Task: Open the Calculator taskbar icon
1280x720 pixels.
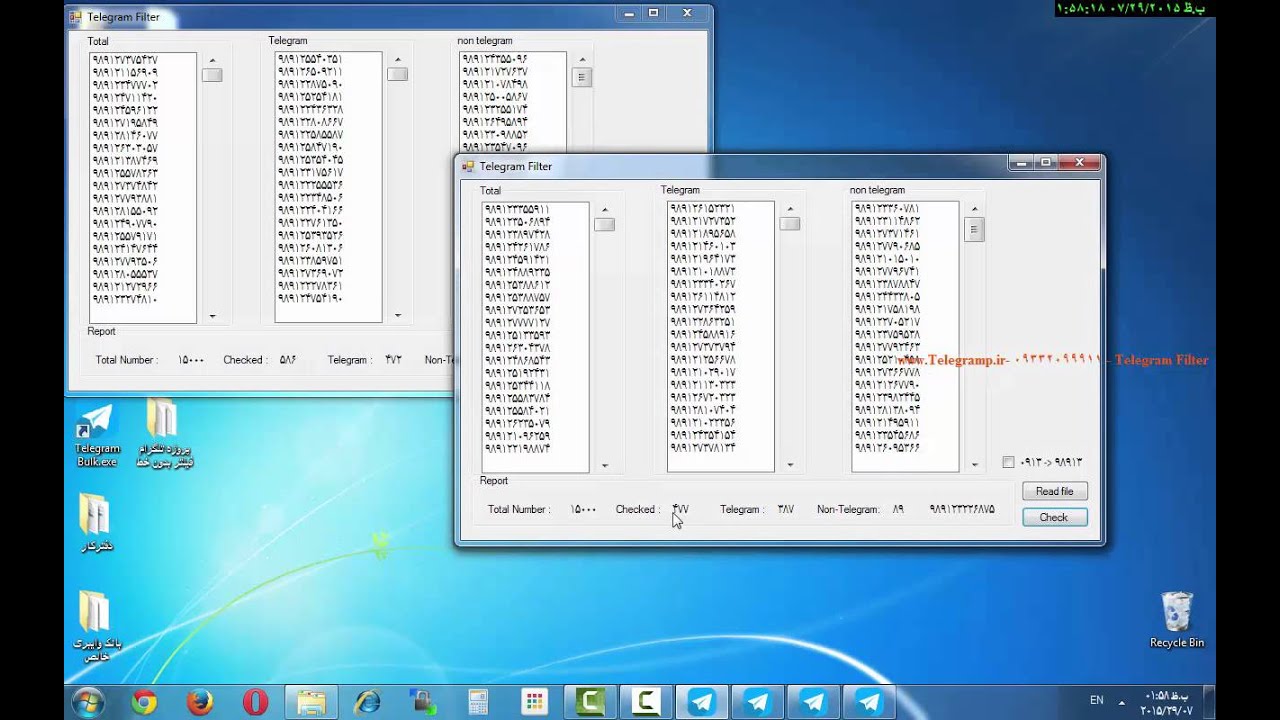Action: (x=478, y=702)
